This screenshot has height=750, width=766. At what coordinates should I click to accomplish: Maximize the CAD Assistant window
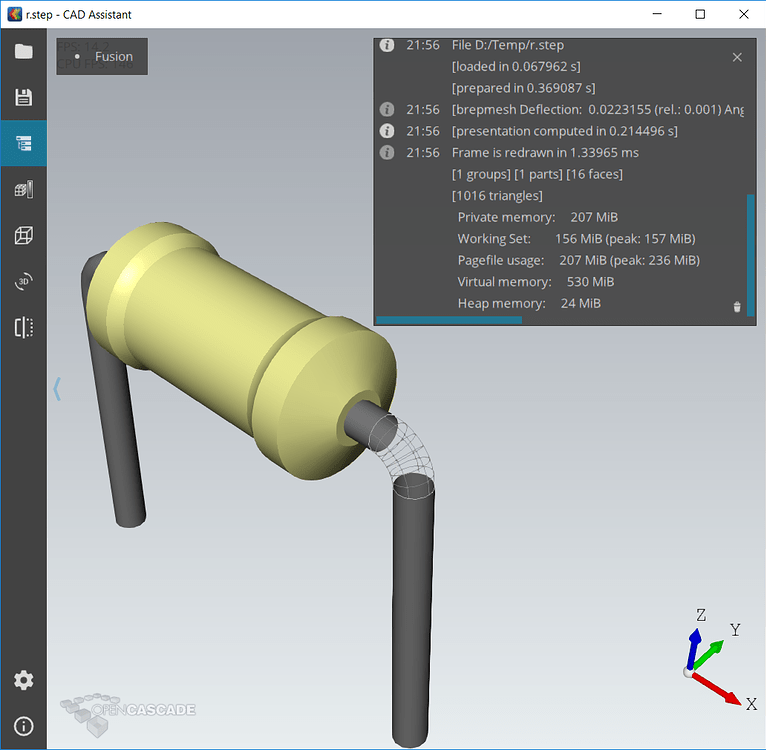pos(700,14)
